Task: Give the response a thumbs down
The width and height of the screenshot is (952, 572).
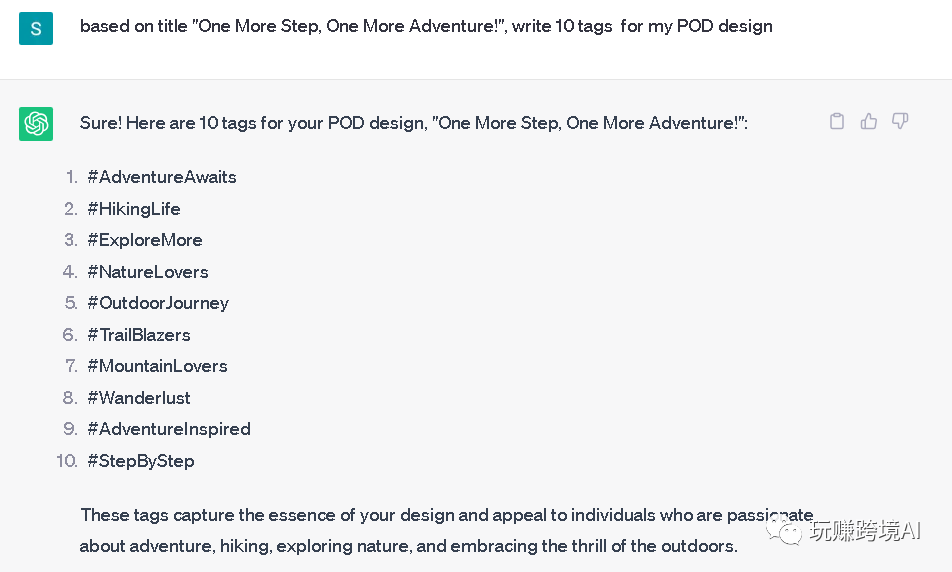Action: [900, 121]
